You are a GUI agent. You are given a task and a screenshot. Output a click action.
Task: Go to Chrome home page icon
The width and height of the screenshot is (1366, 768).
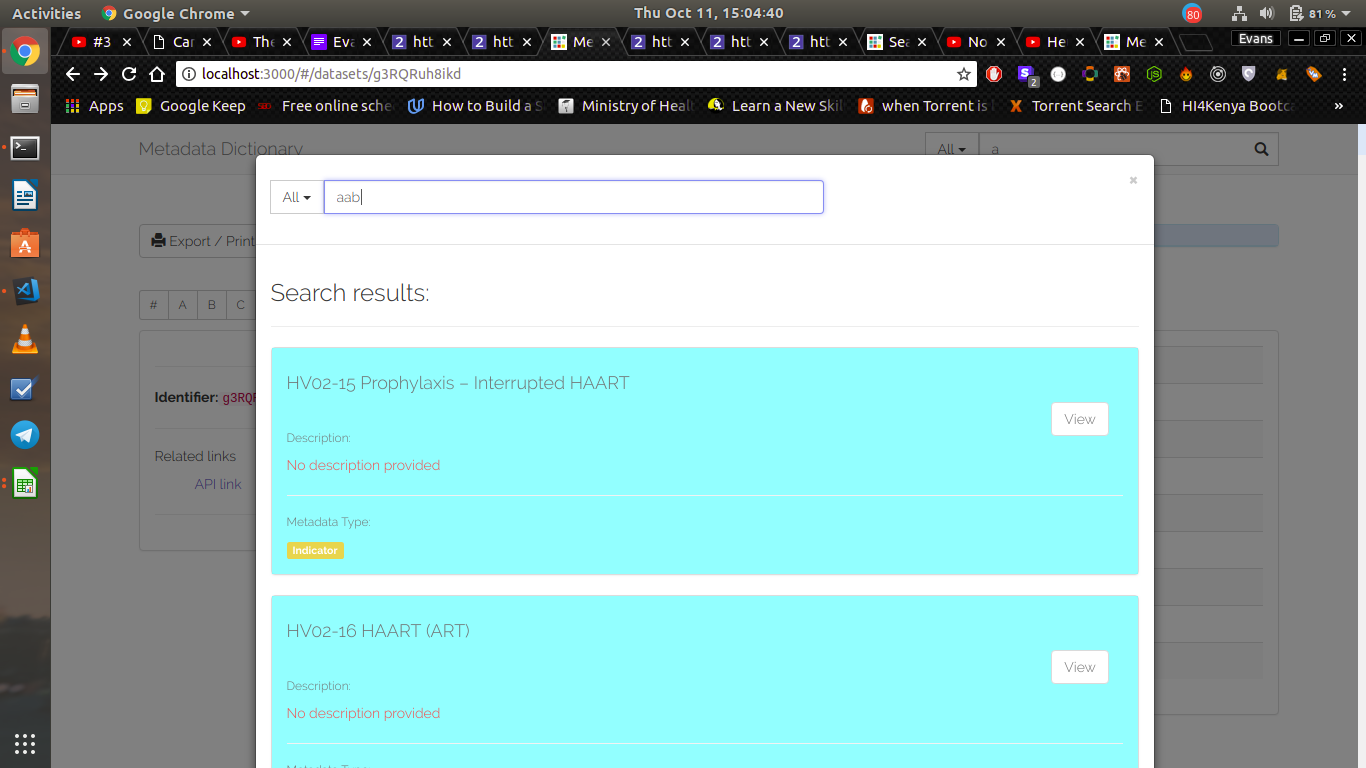[x=157, y=74]
